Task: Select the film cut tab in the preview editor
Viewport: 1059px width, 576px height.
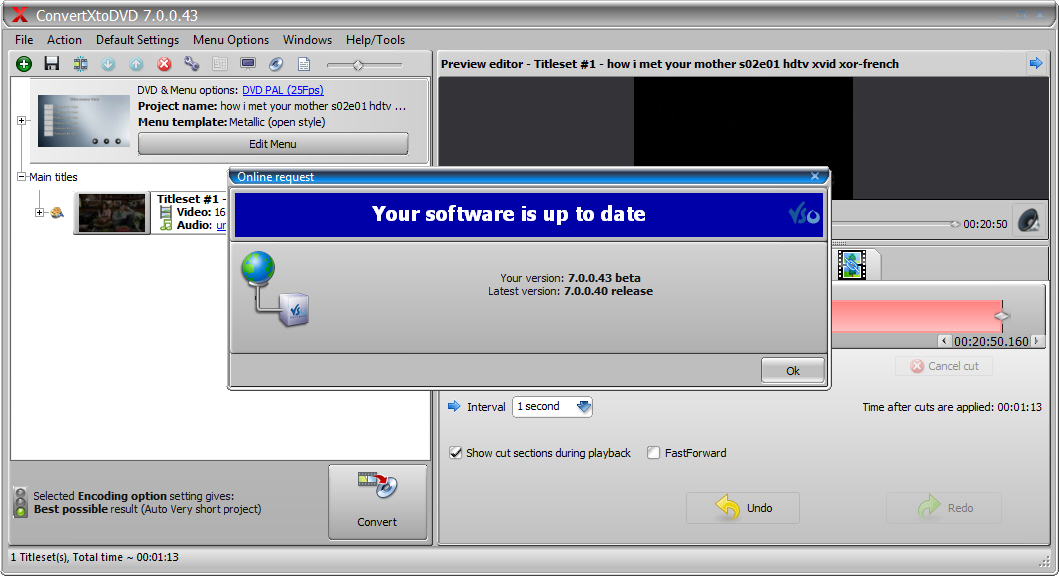Action: (x=852, y=264)
